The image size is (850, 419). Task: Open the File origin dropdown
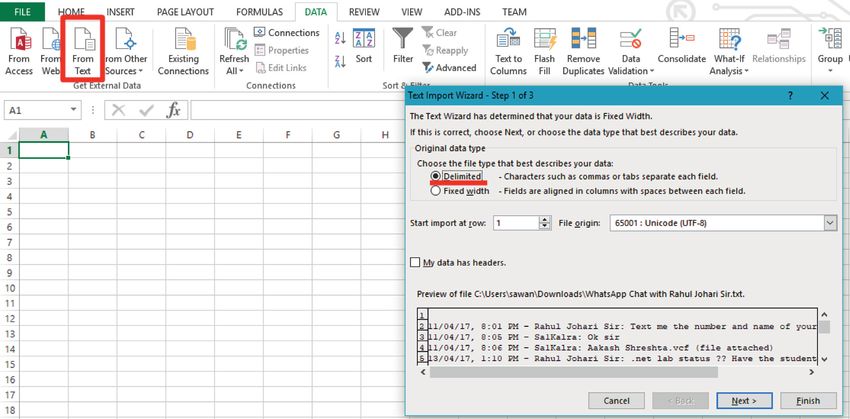[x=830, y=223]
